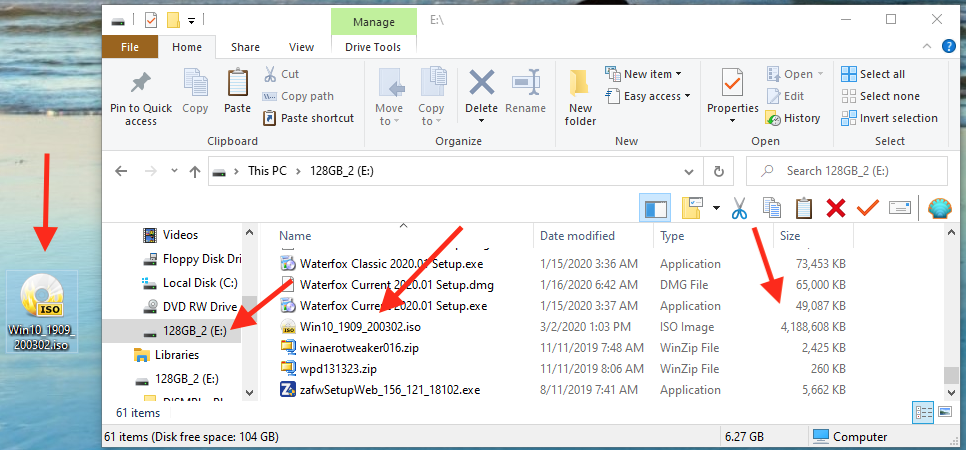Toggle the preview pane button in toolbar
Screen dimensions: 966x450
coord(656,208)
